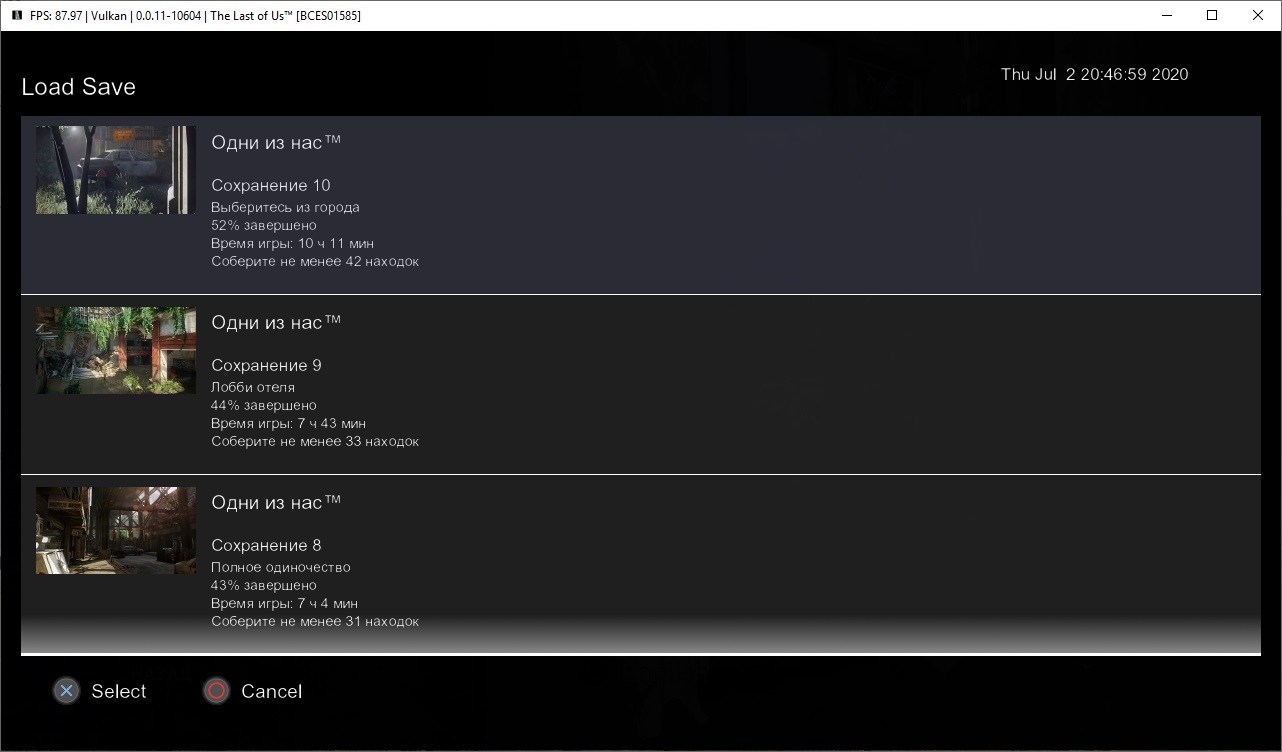
Task: Maximize the emulator window
Action: click(1212, 15)
